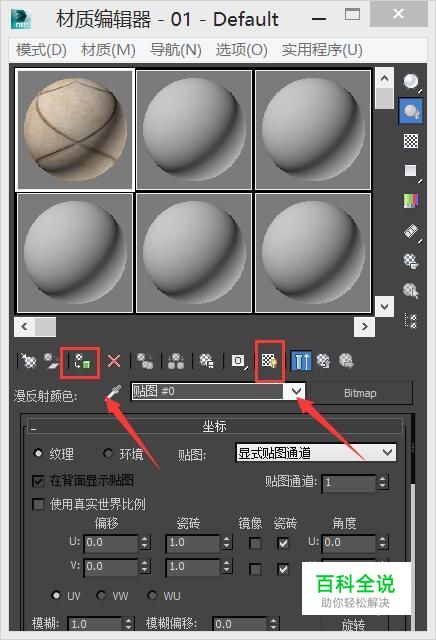Click the 模糊偏移 value field
436x640 pixels.
pyautogui.click(x=241, y=624)
